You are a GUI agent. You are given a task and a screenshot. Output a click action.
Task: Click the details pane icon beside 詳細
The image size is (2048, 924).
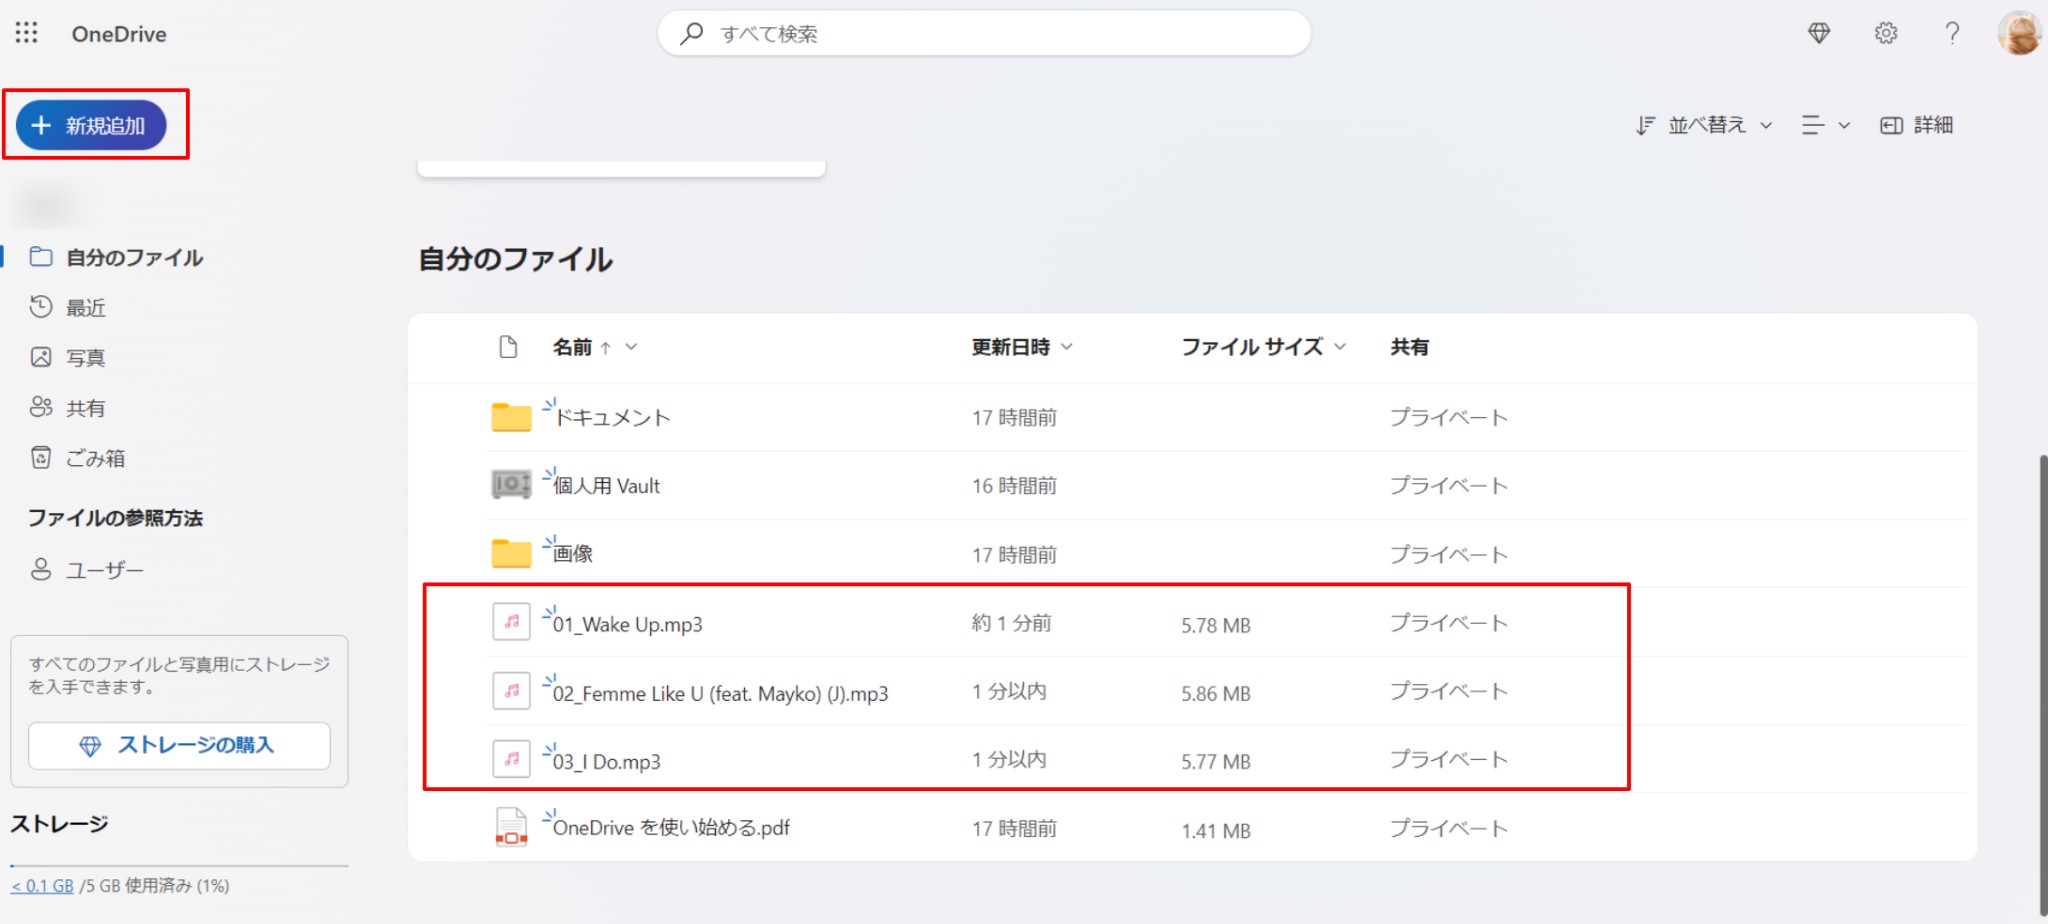point(1891,125)
